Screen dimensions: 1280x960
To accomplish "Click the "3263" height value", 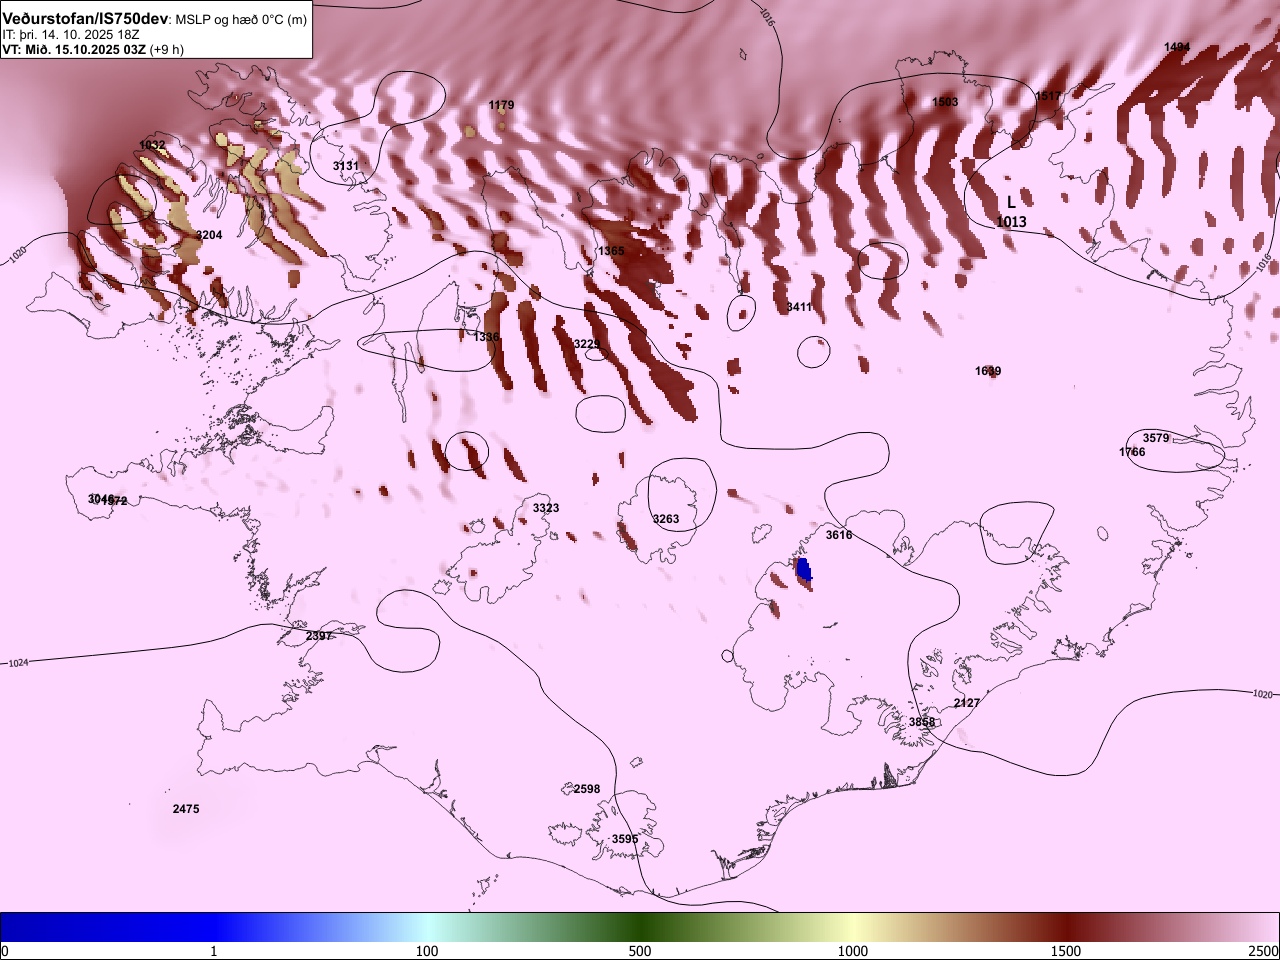I will coord(666,519).
